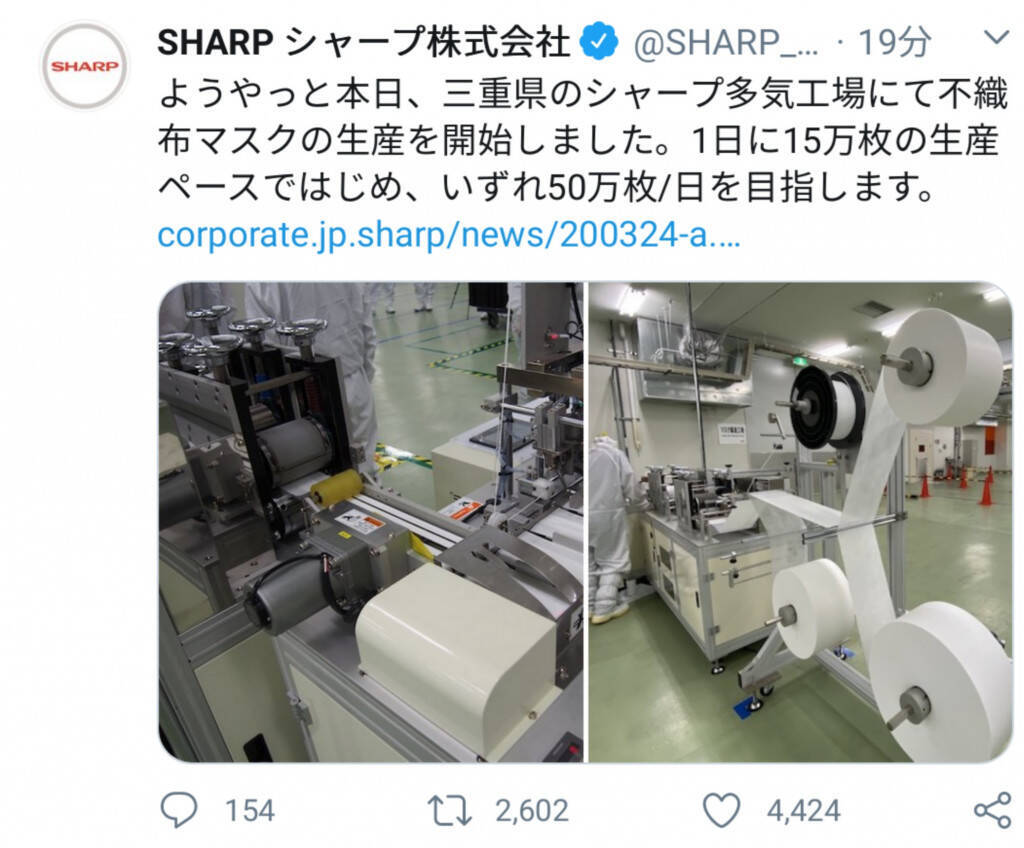Open the tweet options chevron menu
Viewport: 1024px width, 848px height.
[x=996, y=38]
